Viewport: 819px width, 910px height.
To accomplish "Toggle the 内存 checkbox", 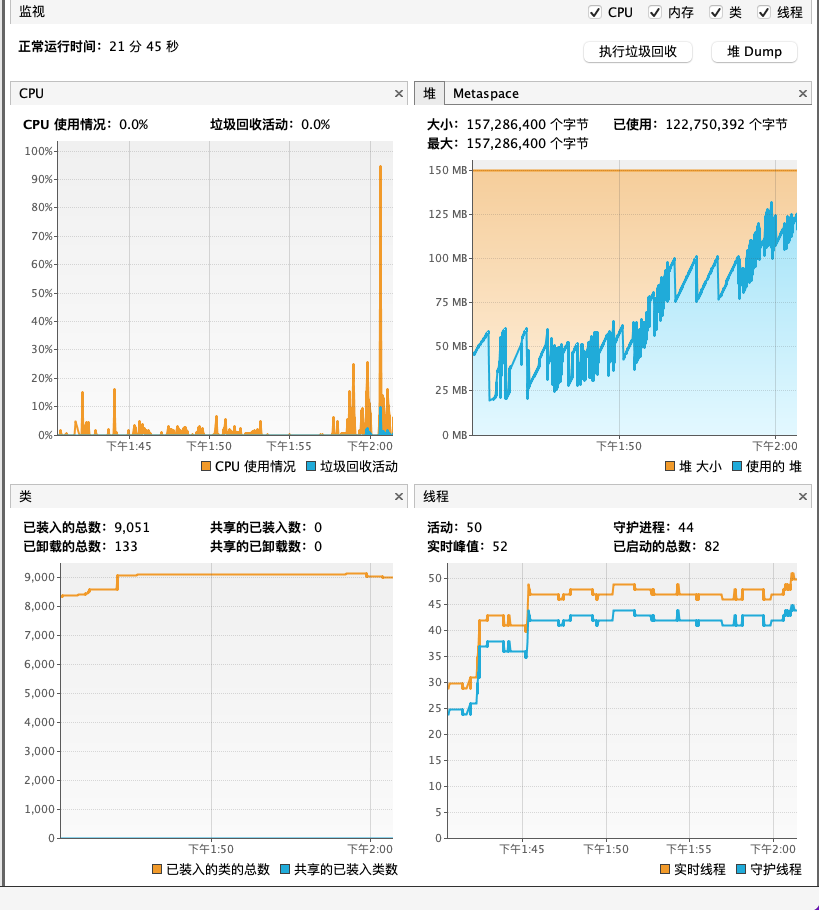I will 655,12.
